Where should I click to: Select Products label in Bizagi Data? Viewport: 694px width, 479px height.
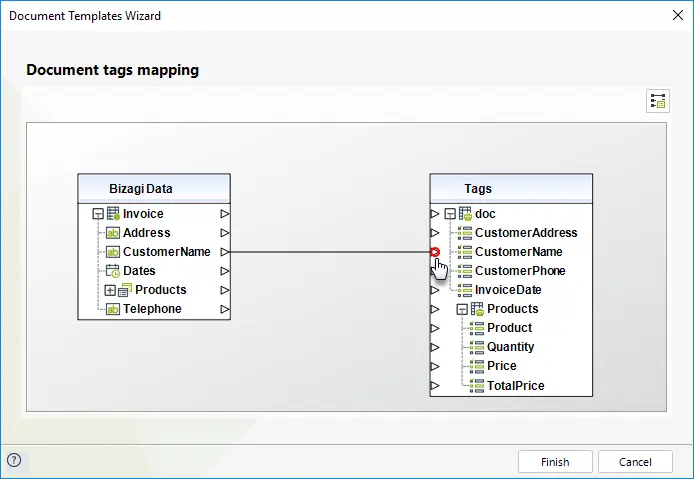click(x=161, y=290)
